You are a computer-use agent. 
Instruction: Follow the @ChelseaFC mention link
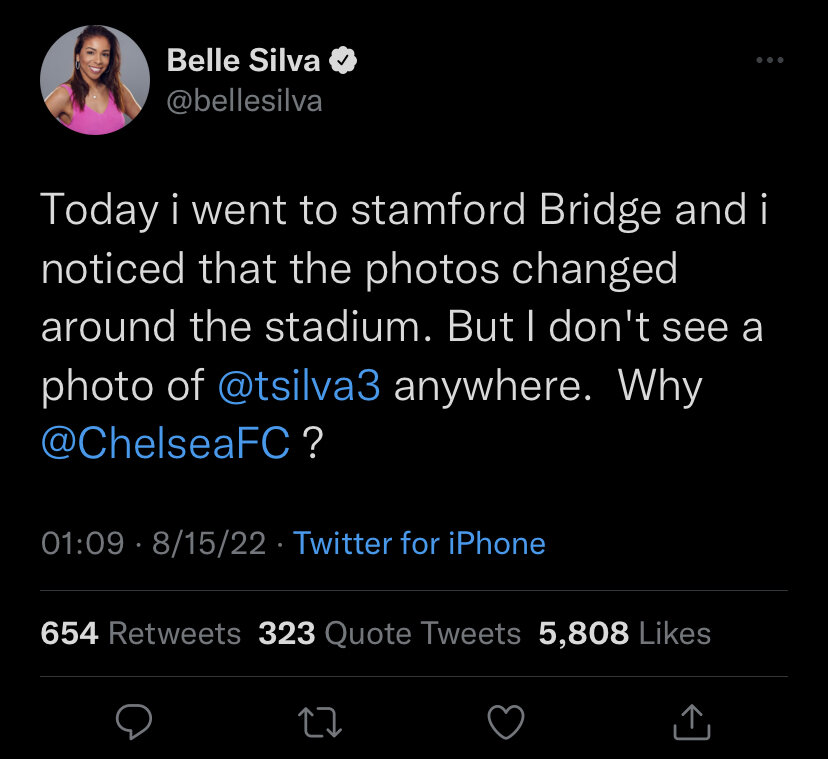coord(165,444)
